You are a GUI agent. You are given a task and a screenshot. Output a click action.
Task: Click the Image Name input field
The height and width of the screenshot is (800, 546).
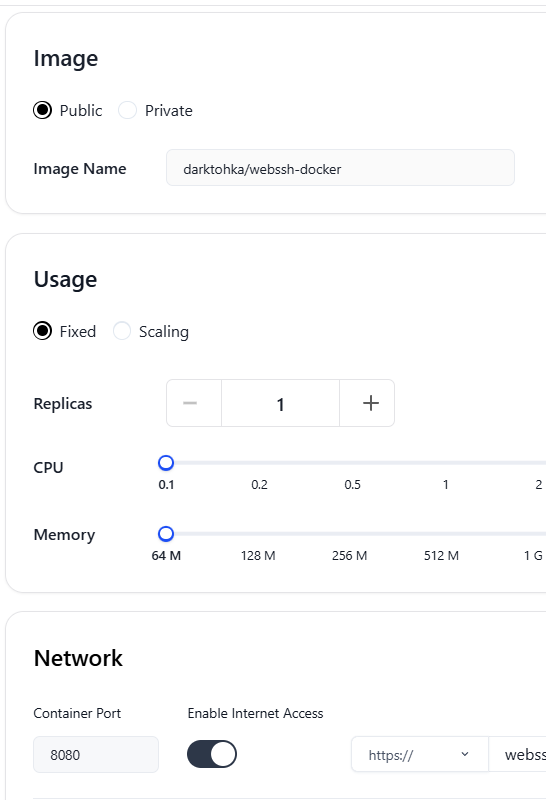[x=340, y=168]
